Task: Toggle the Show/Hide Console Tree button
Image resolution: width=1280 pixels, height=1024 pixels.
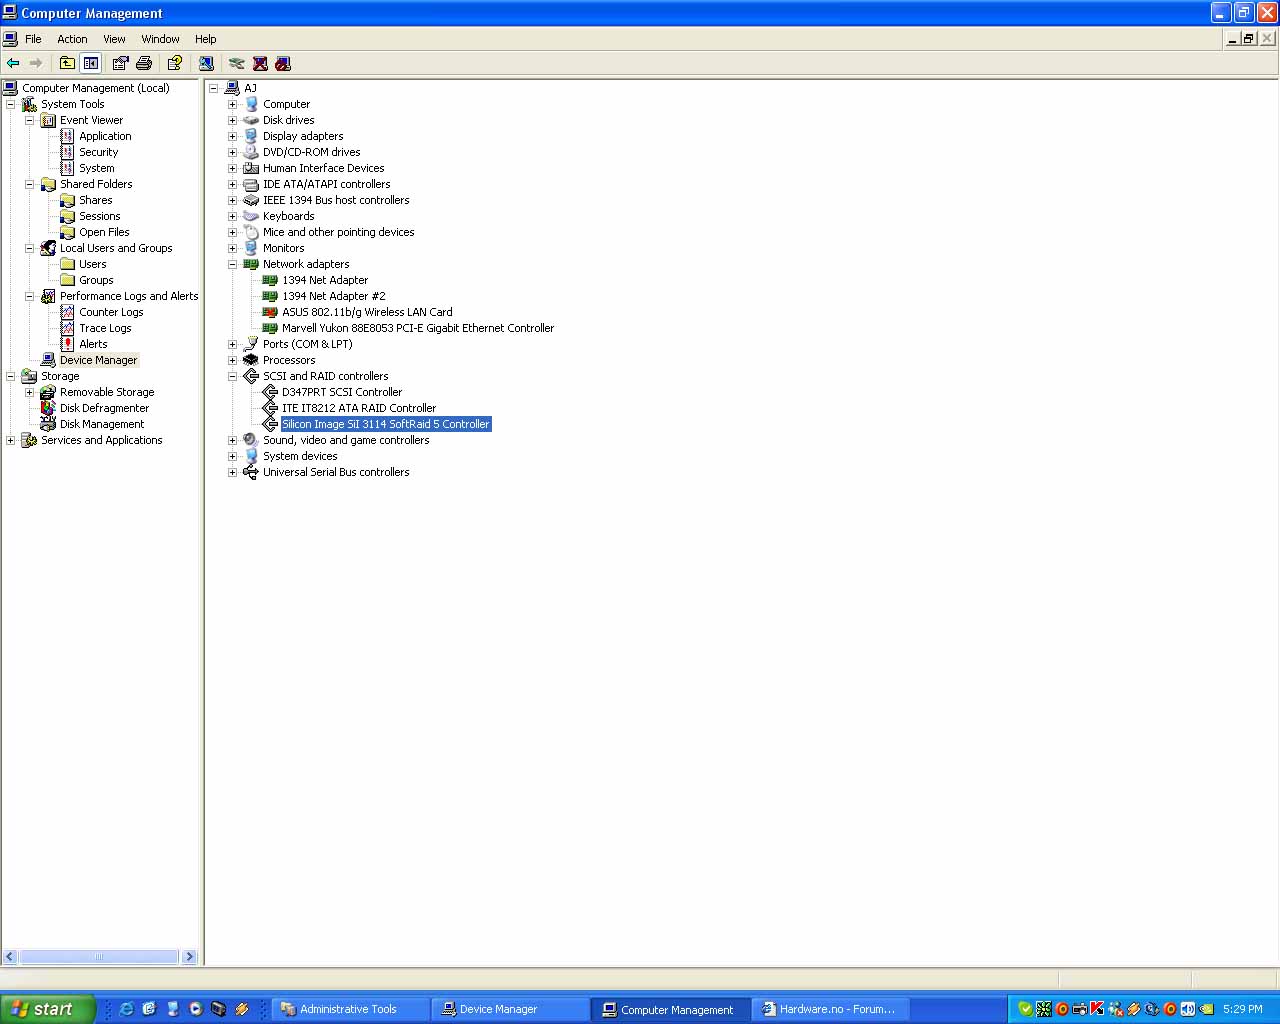Action: point(90,63)
